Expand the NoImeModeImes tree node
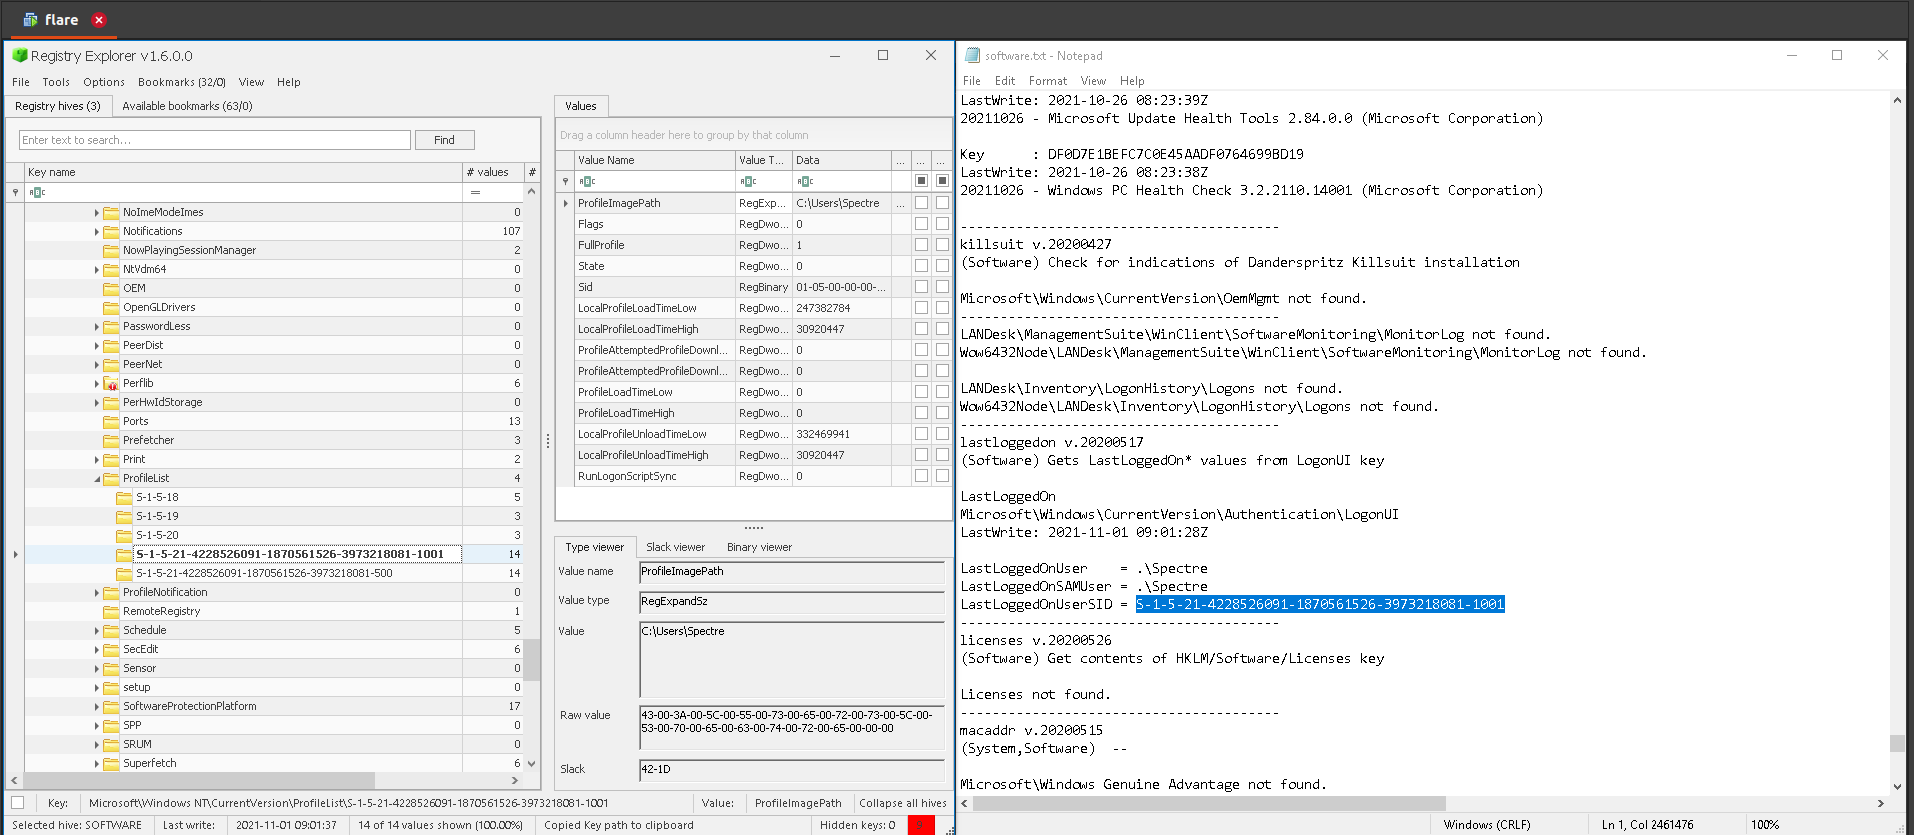The image size is (1914, 835). coord(97,213)
